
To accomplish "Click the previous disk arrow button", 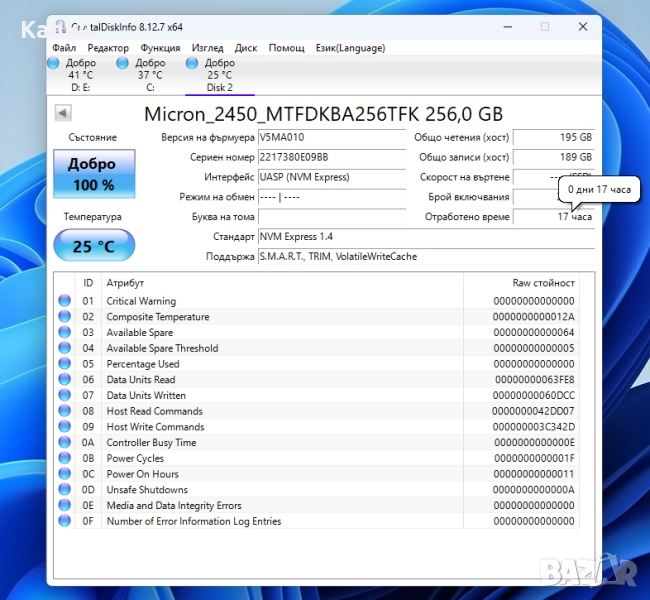I will 63,113.
